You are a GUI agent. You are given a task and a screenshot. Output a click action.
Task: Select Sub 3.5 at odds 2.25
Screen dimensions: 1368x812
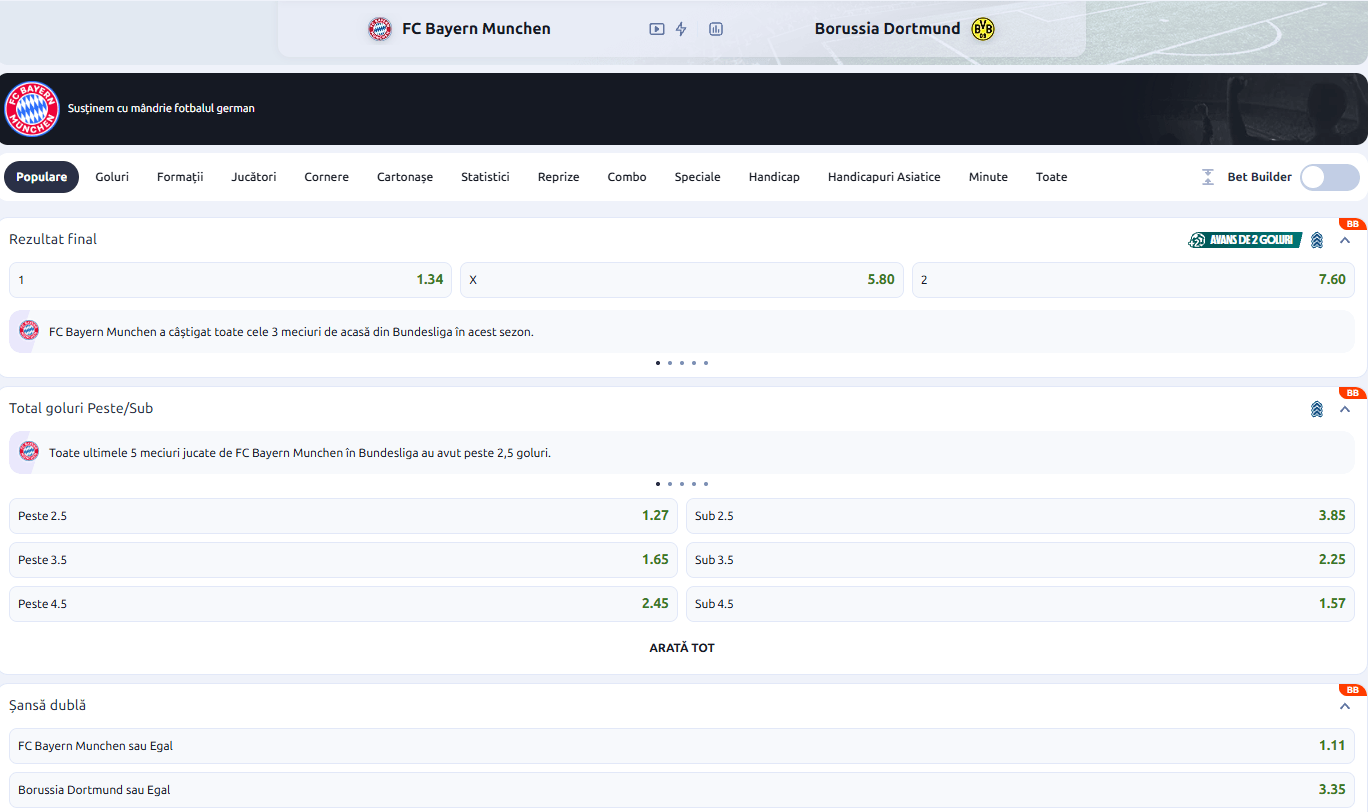[x=1020, y=560]
